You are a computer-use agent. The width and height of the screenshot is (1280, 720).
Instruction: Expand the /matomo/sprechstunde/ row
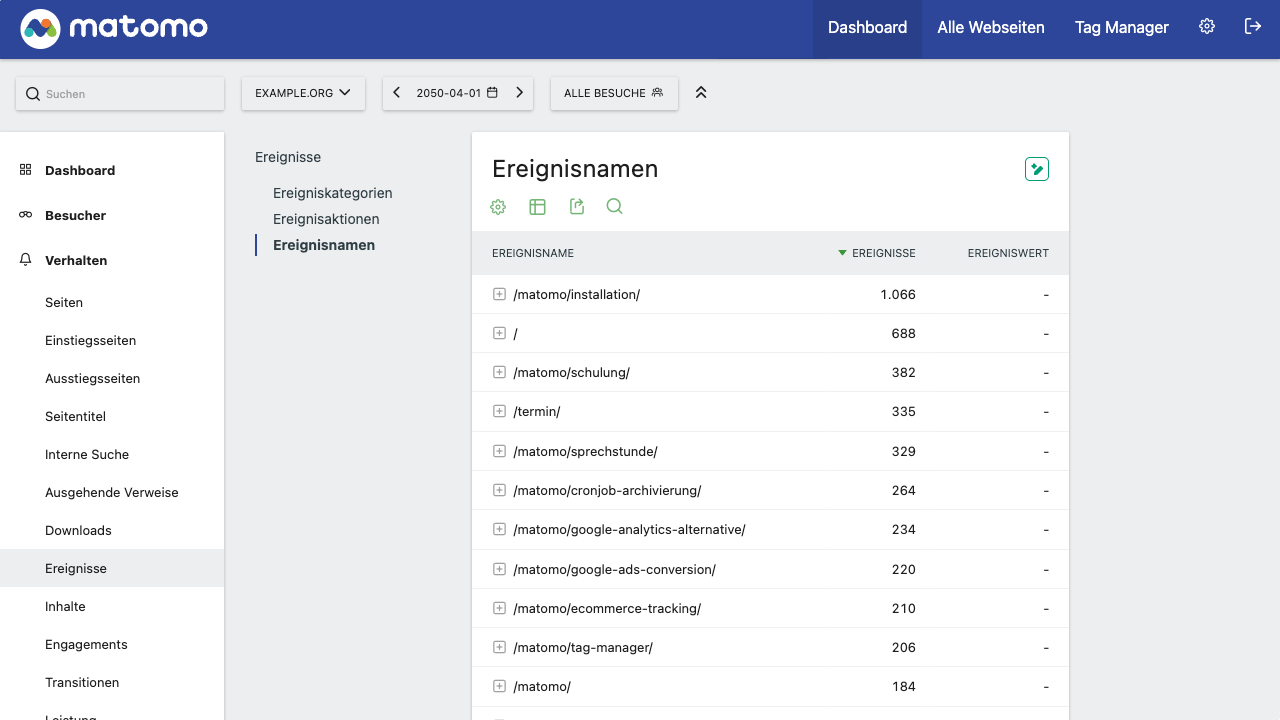click(x=499, y=451)
